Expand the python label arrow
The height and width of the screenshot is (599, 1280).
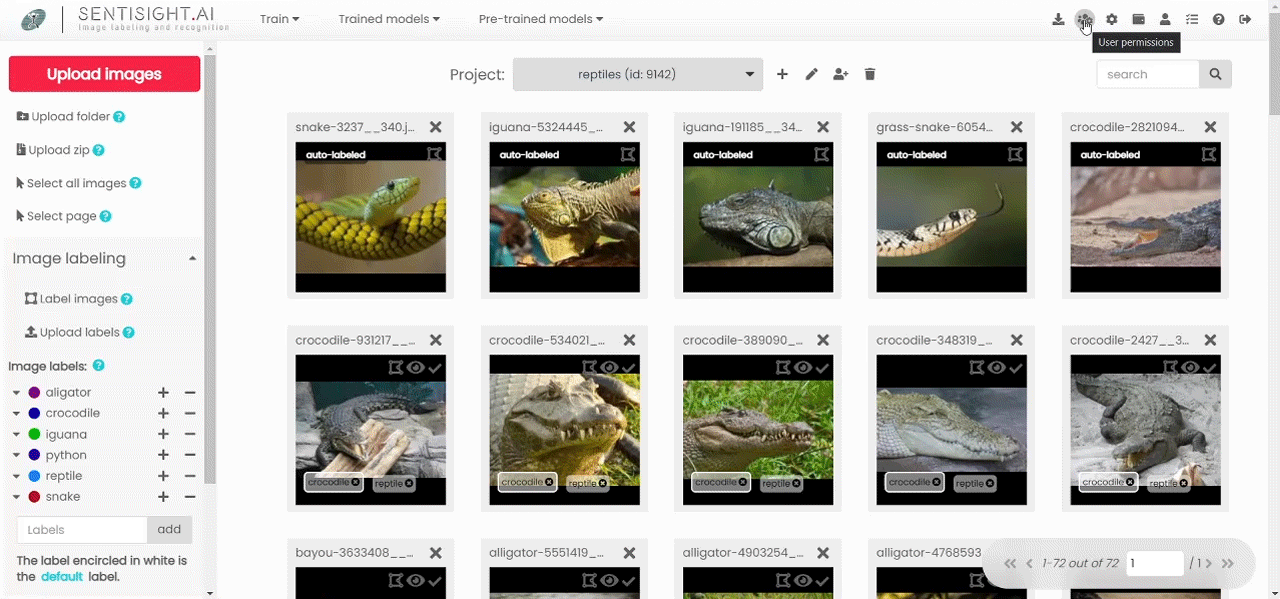[16, 455]
